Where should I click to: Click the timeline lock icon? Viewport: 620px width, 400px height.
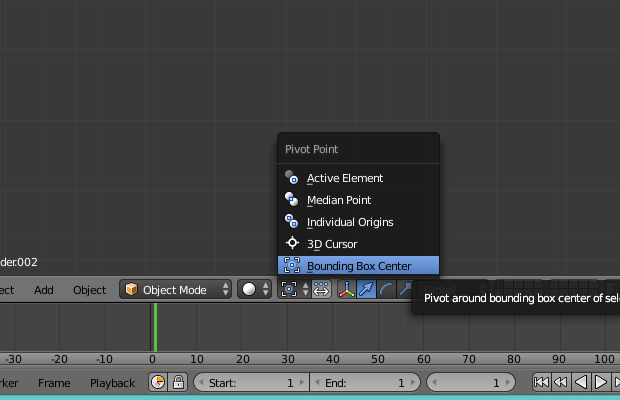point(178,383)
